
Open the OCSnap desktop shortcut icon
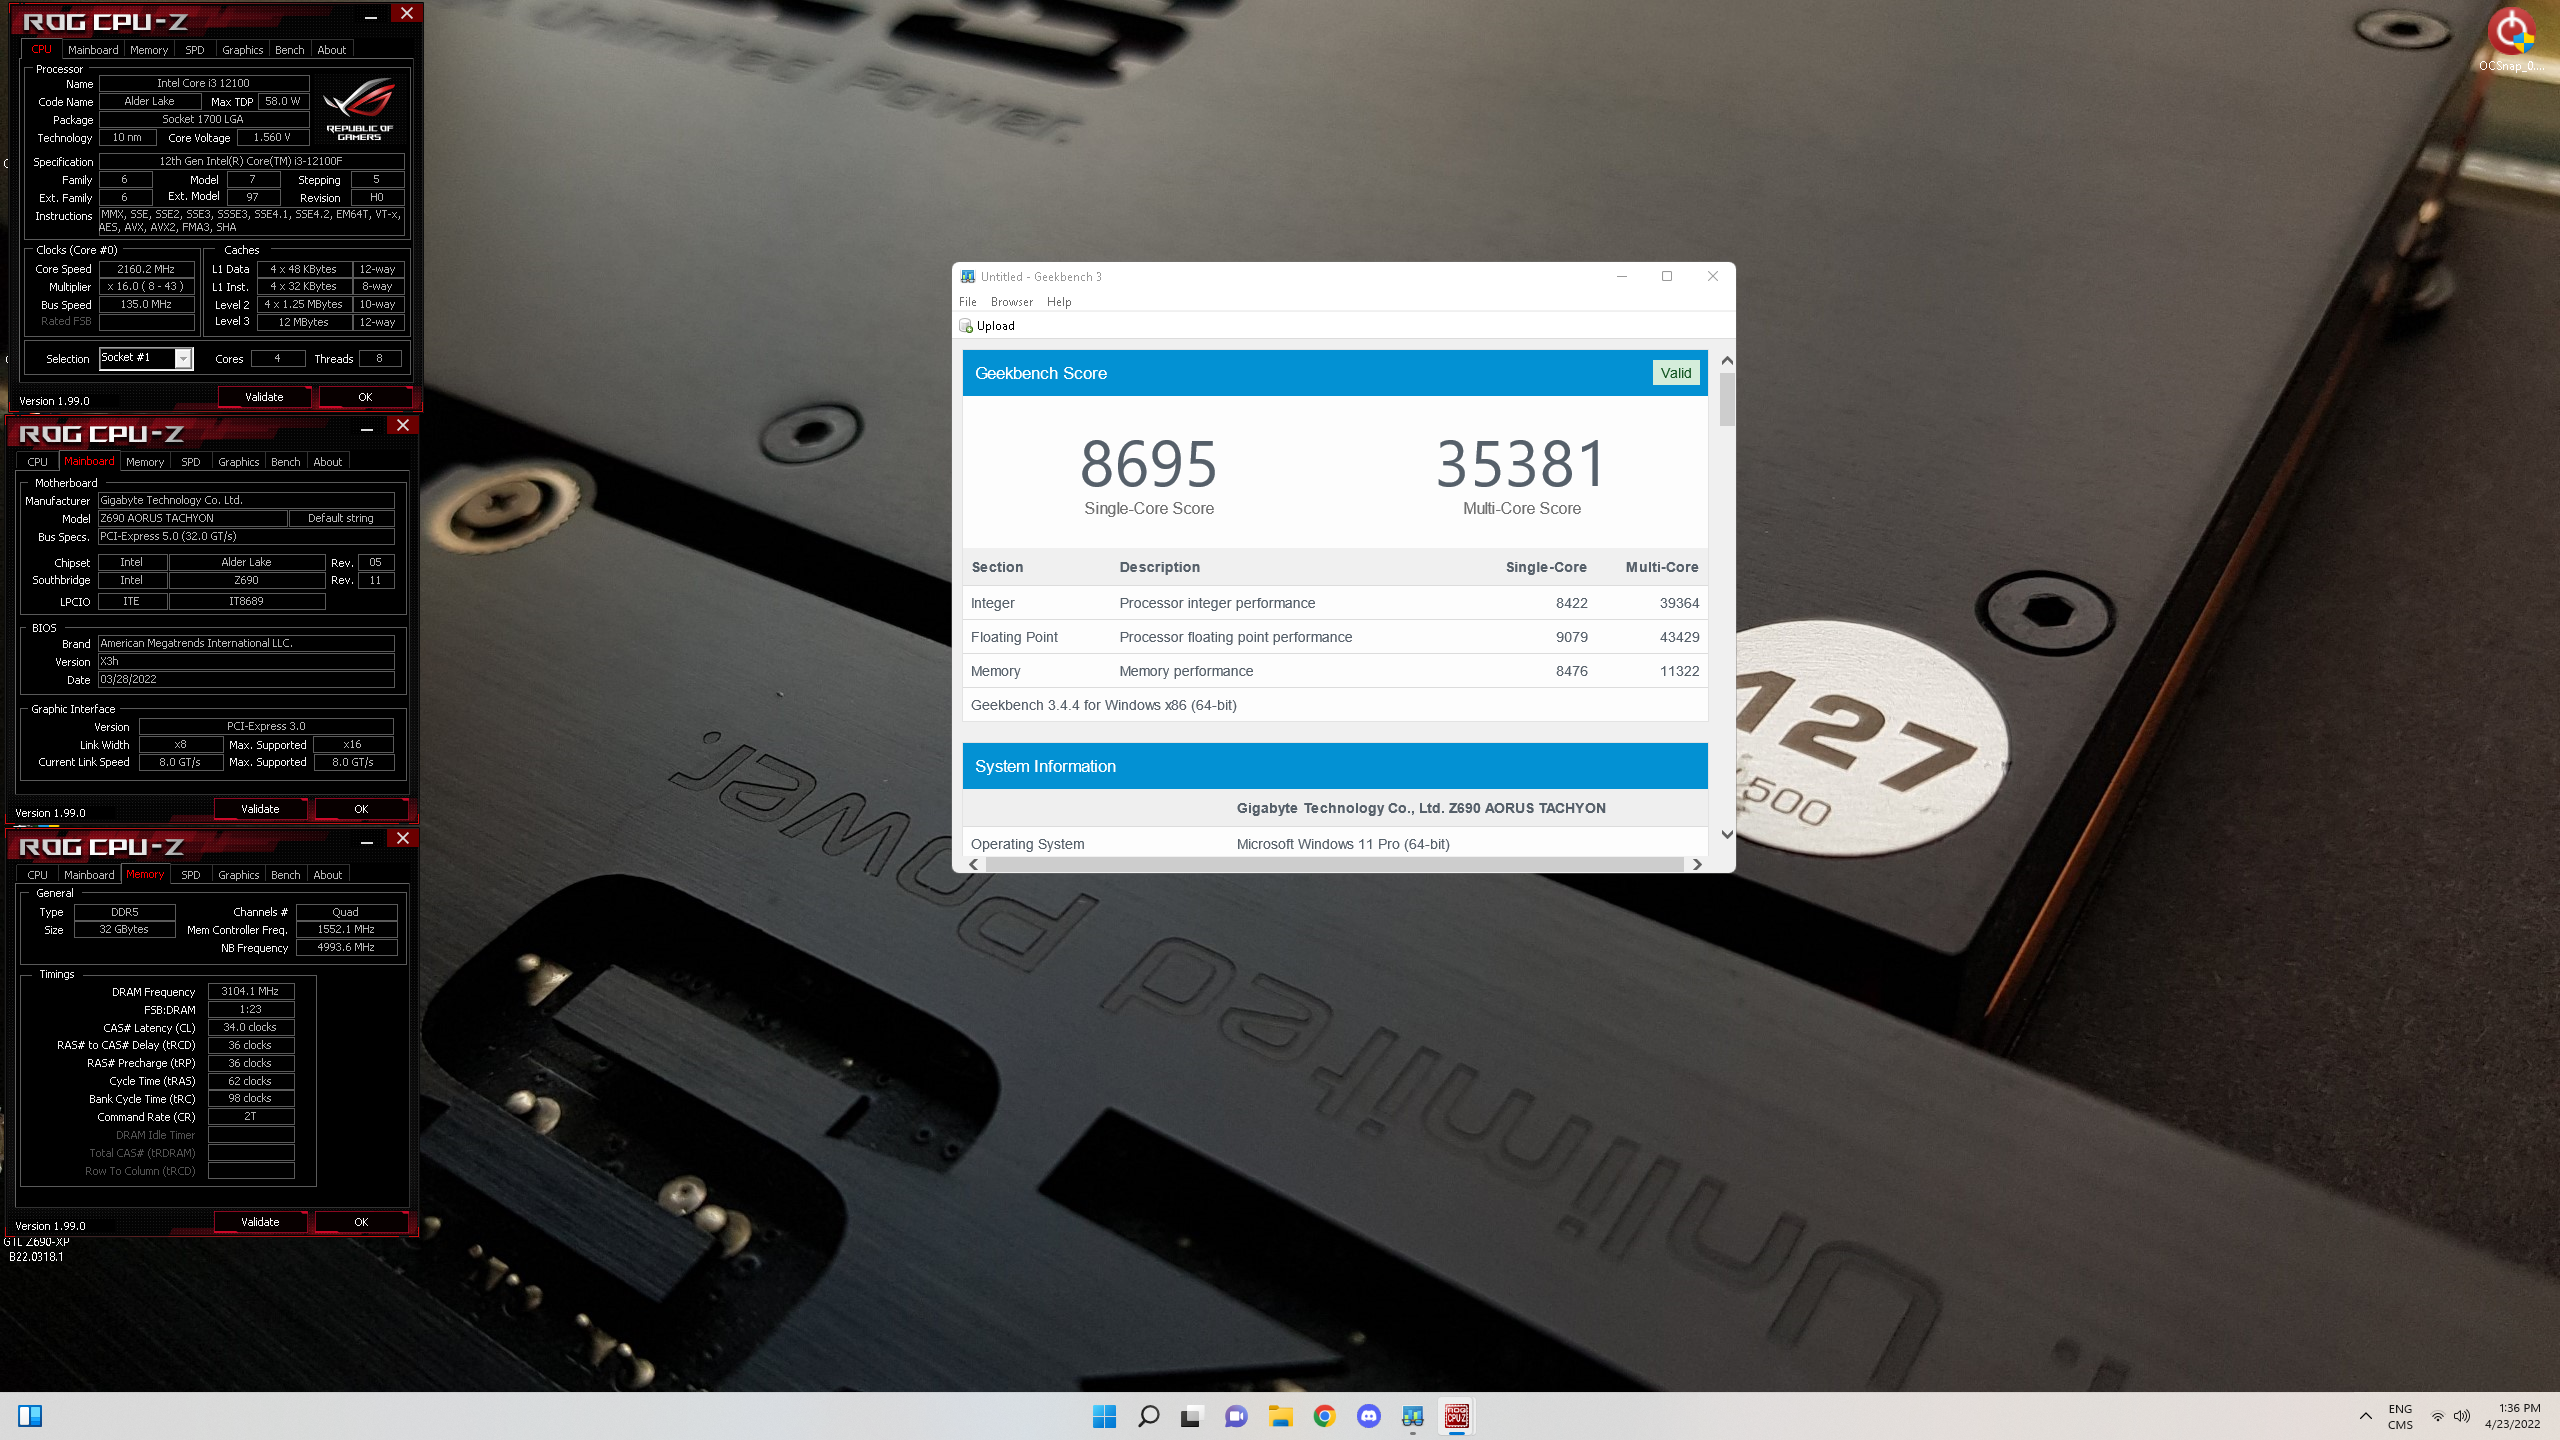2511,40
